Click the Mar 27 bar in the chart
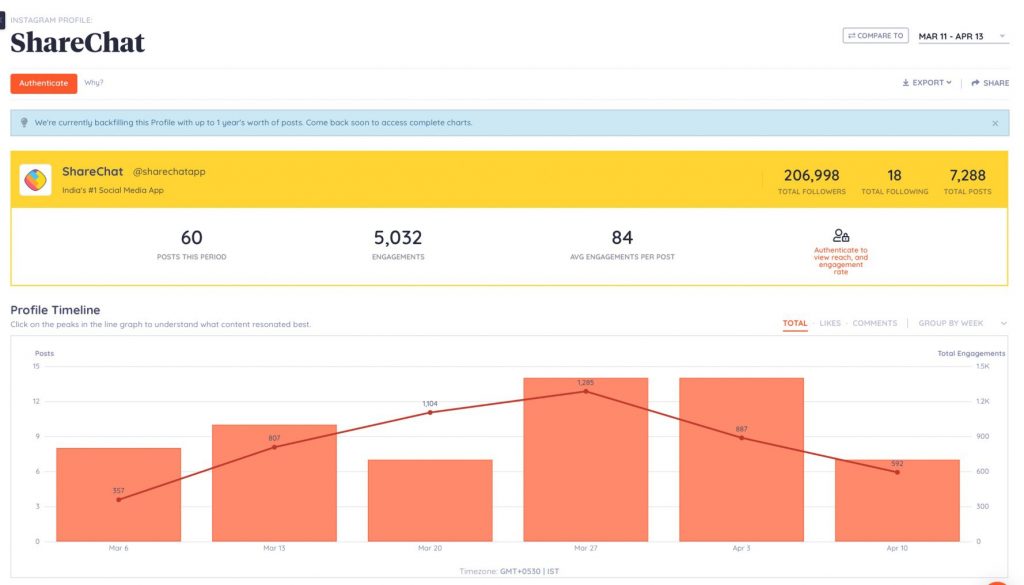Screen dimensions: 1024x585 pos(586,460)
